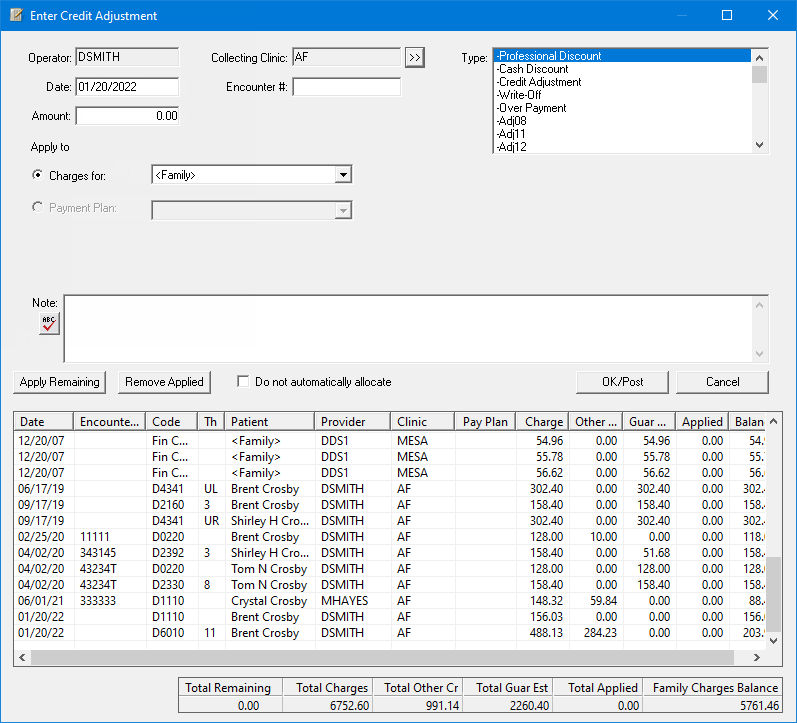Viewport: 797px width, 723px height.
Task: Select the Payment Plan radio button
Action: (x=39, y=208)
